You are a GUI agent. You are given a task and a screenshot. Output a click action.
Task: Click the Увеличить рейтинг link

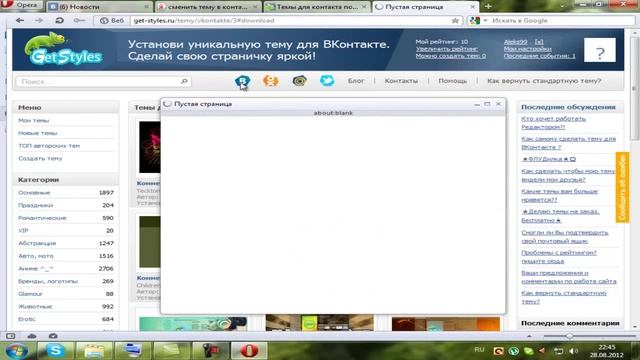click(x=447, y=49)
